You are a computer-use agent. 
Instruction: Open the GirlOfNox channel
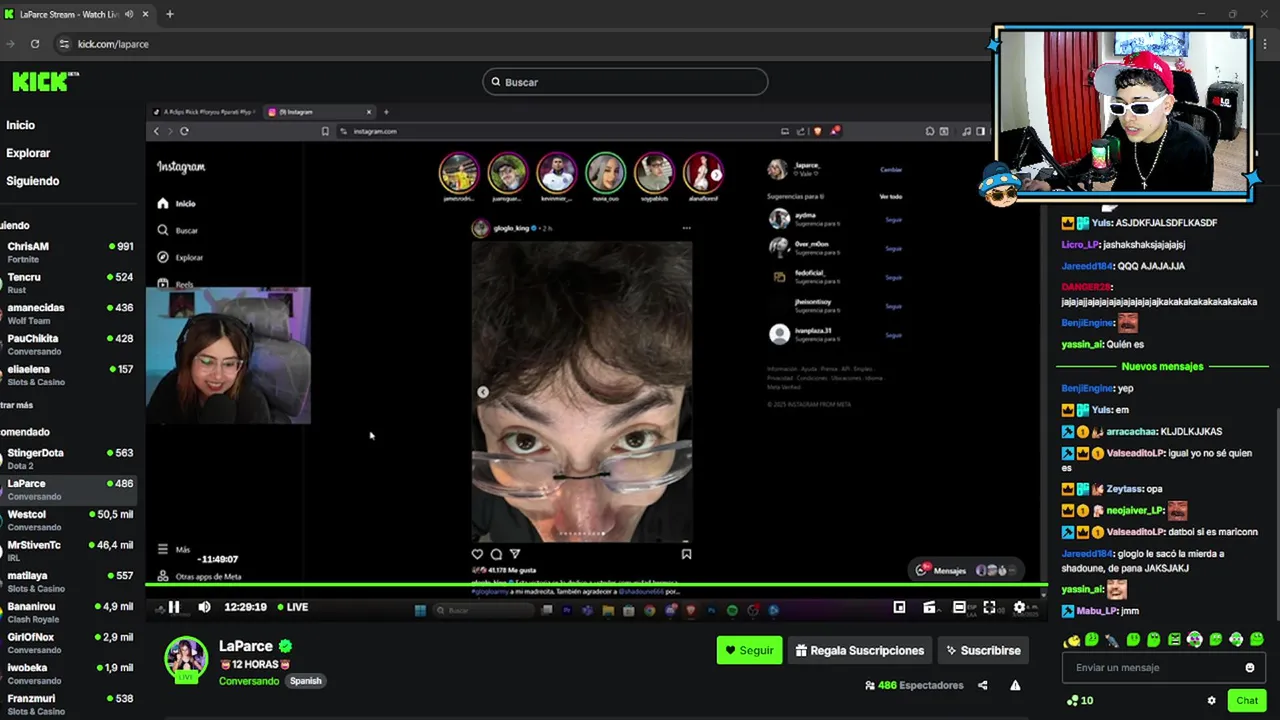coord(70,643)
